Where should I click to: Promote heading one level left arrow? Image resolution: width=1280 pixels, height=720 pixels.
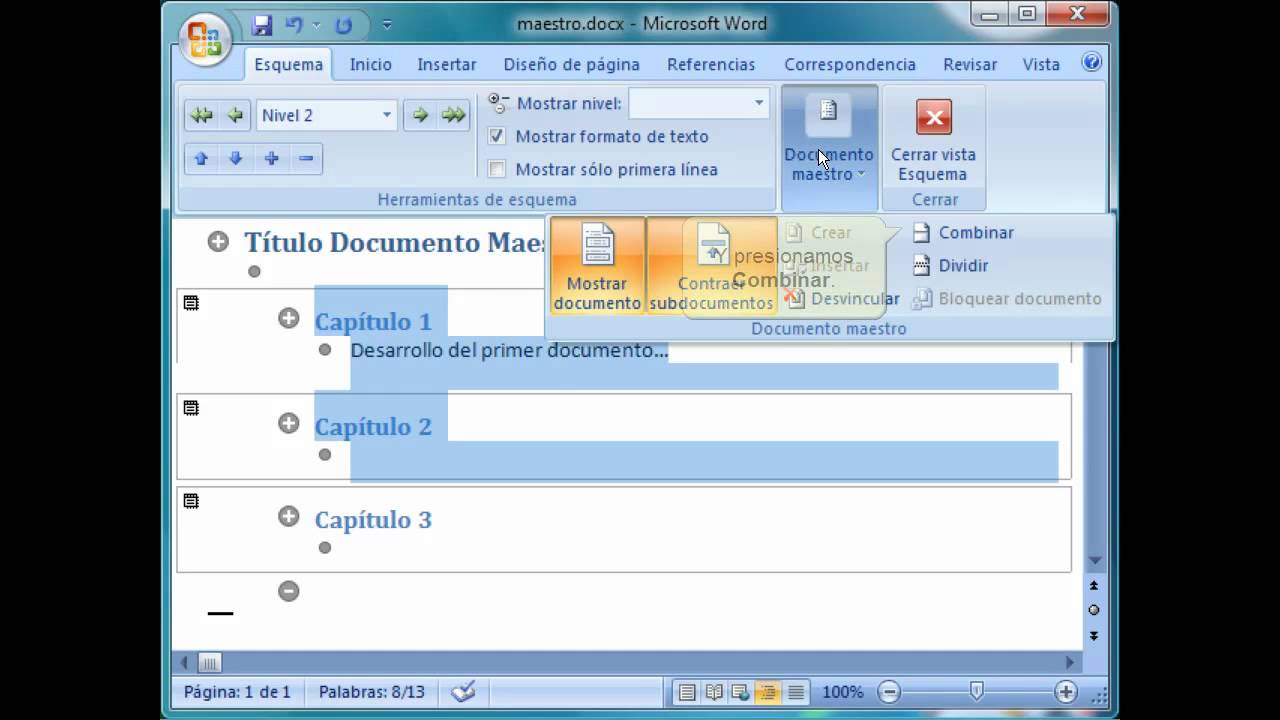235,115
